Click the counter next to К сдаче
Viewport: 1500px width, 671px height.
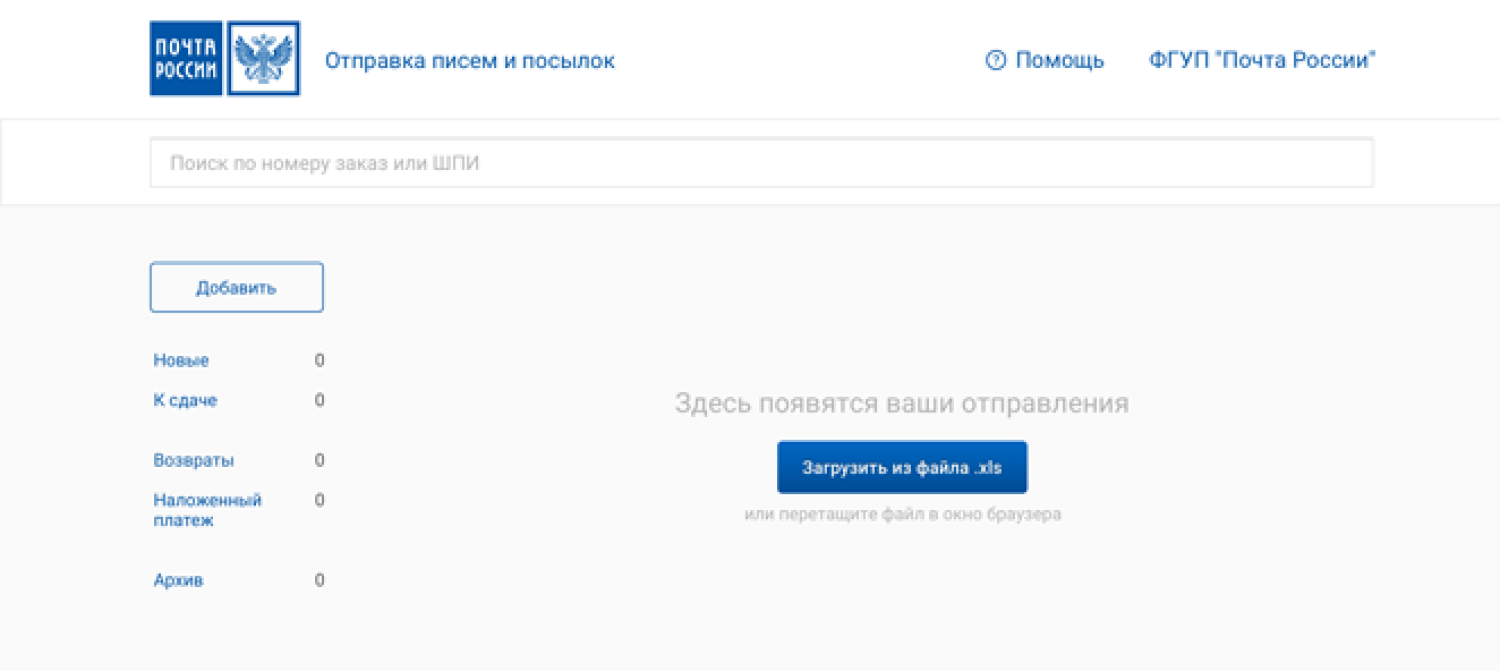click(319, 401)
